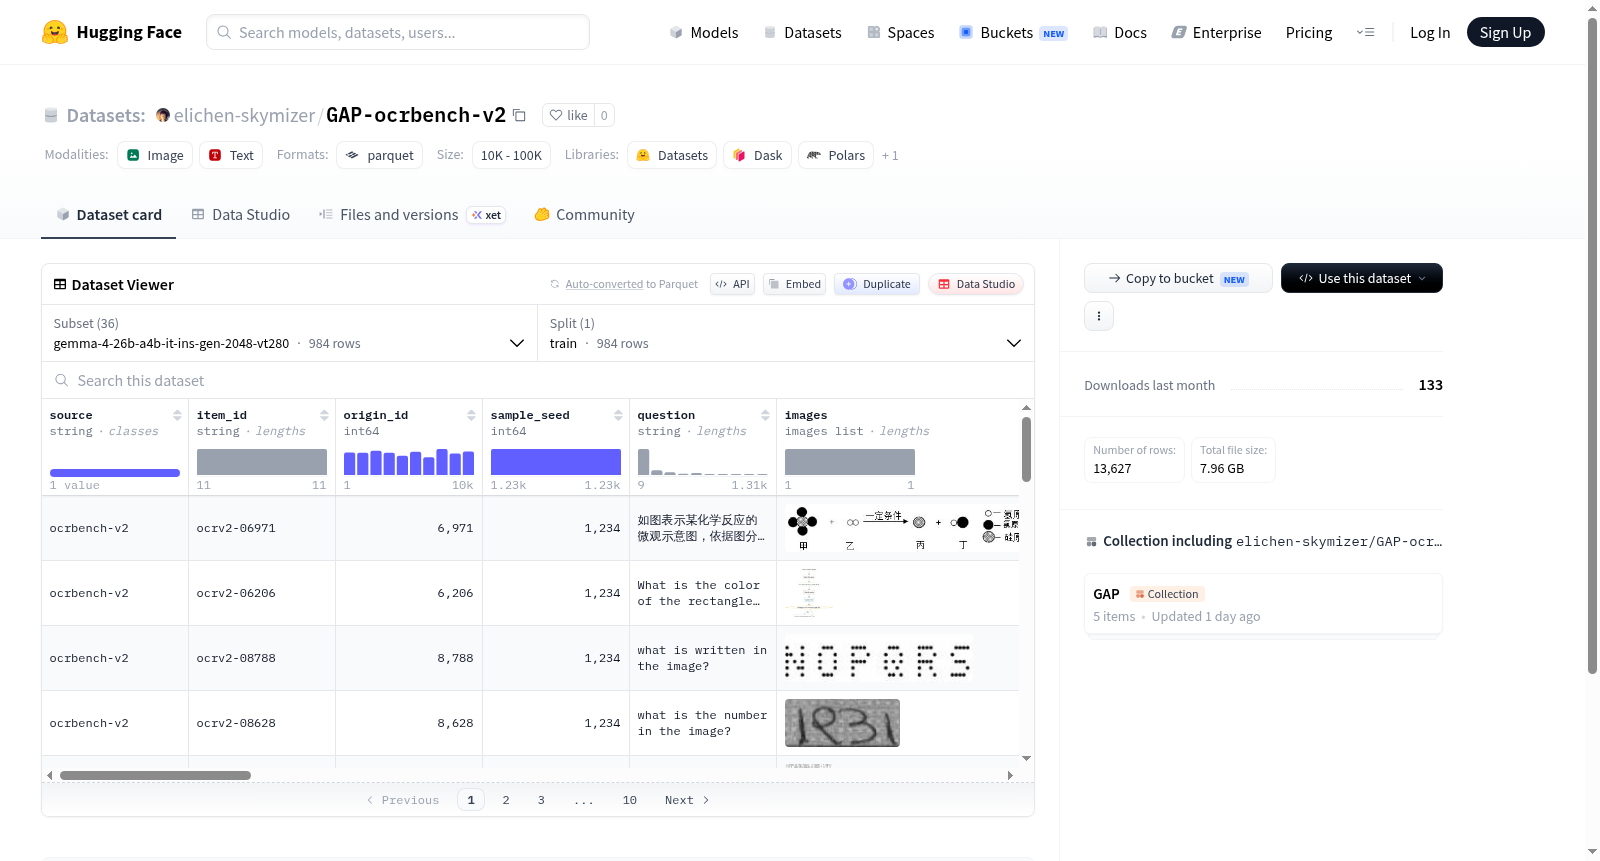Screen dimensions: 1600x861
Task: Click the table vertical scrollbar thumb
Action: 1026,449
